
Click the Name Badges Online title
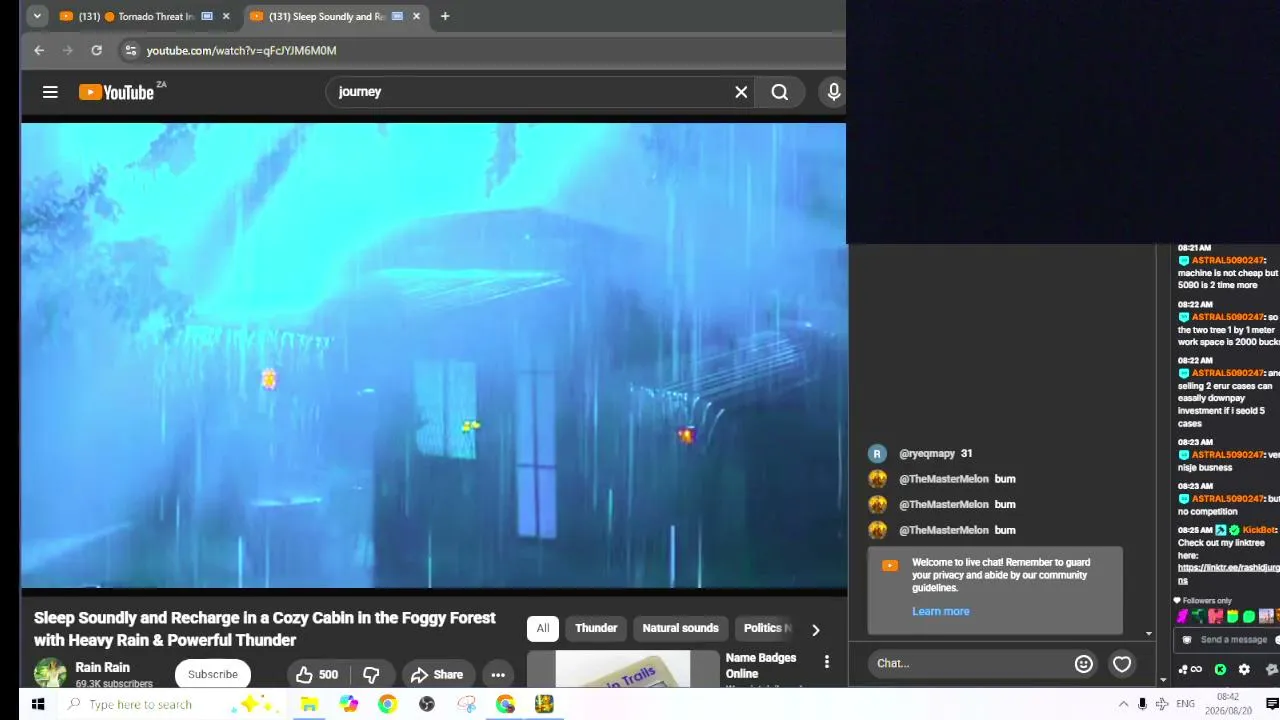(761, 665)
